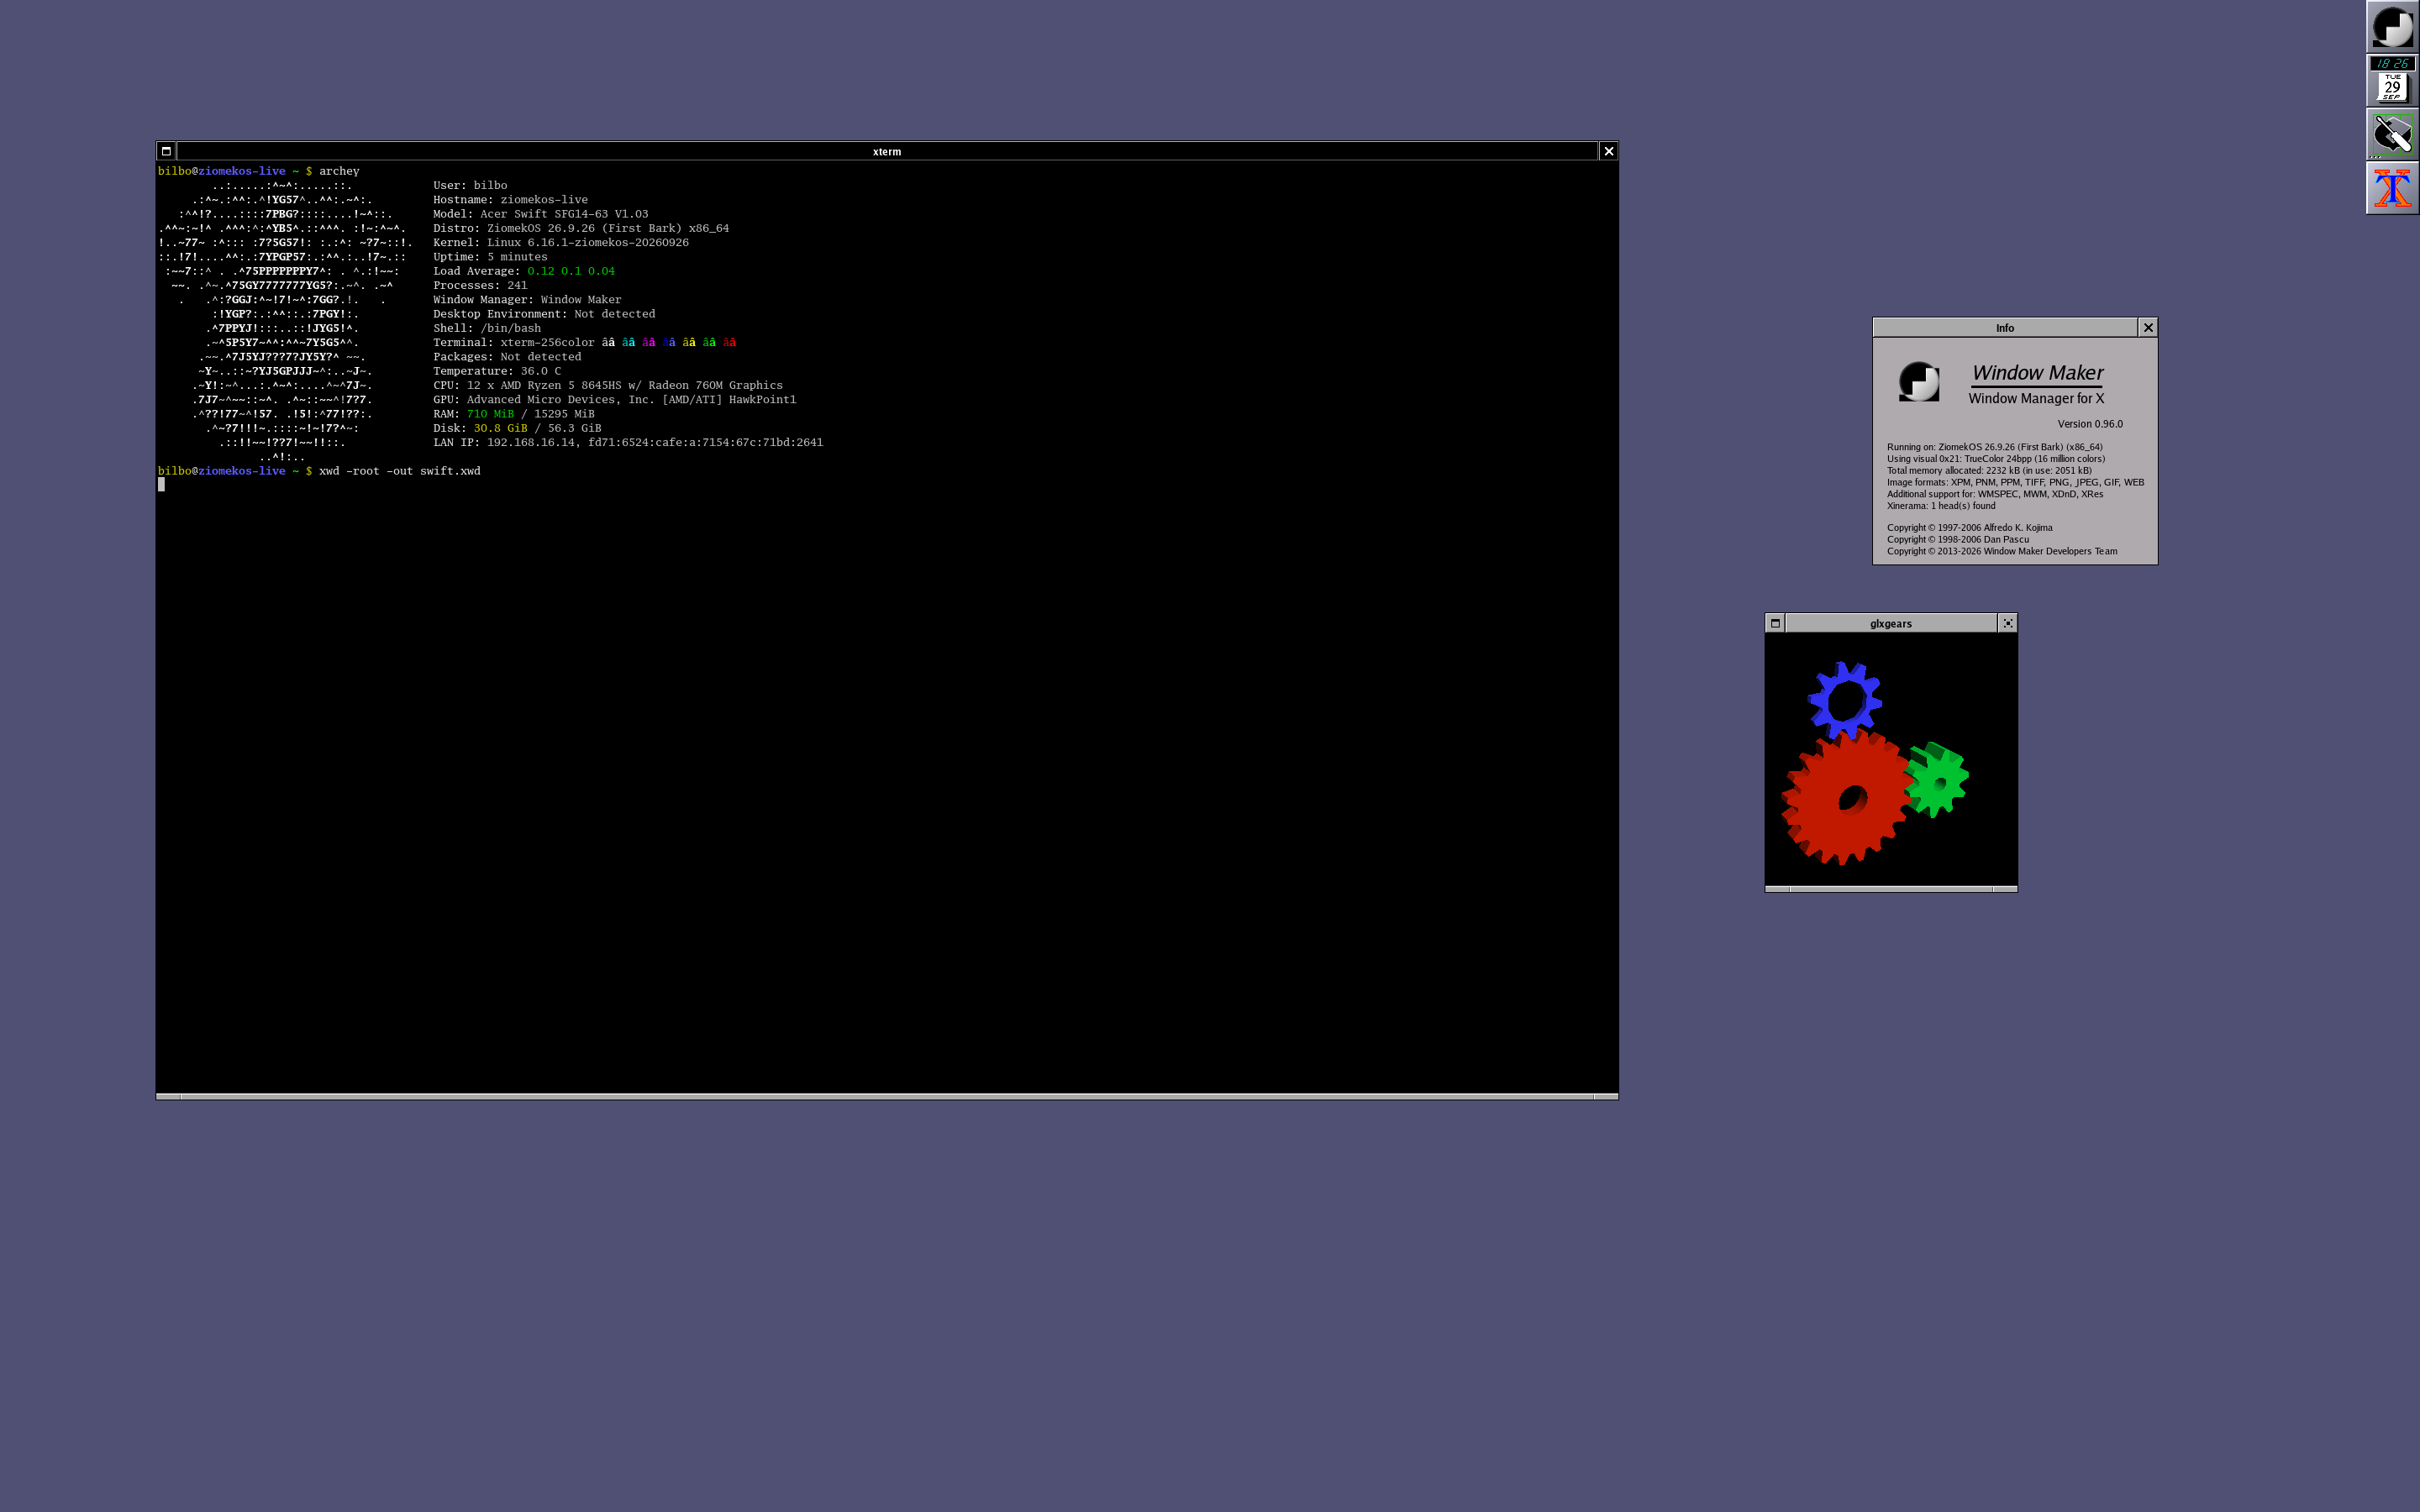Click the xterm text cursor block
Screen dimensions: 2420x1512
point(161,485)
